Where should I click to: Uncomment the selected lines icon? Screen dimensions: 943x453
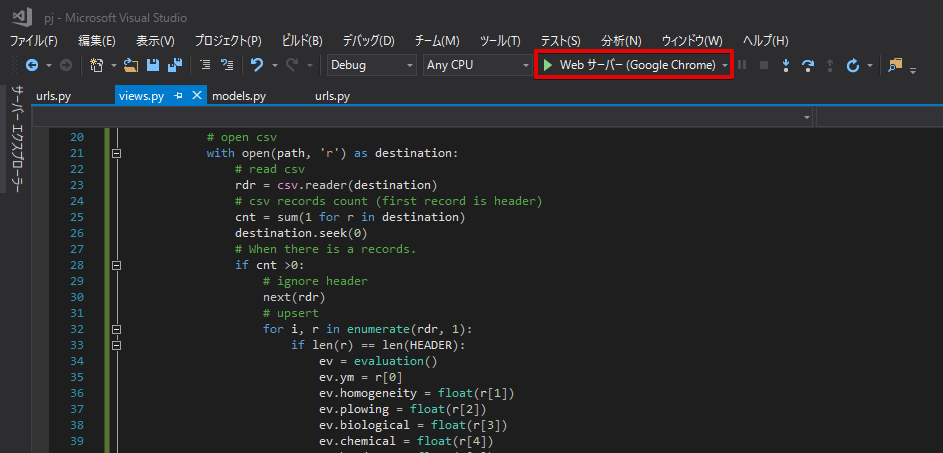coord(227,65)
